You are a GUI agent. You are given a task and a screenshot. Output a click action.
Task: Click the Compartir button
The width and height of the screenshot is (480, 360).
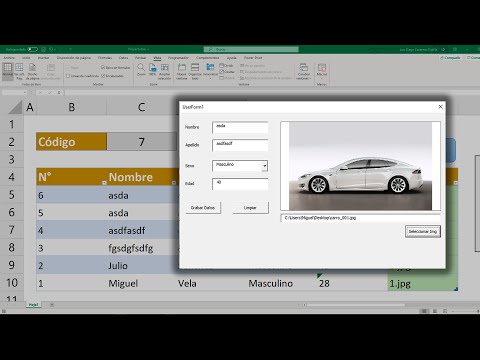451,58
